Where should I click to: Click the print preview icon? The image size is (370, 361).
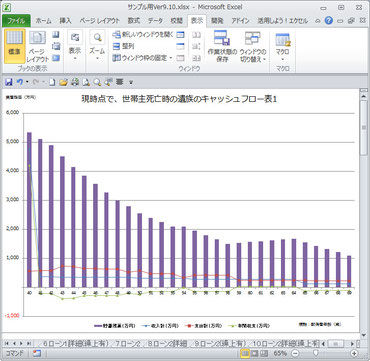tap(86, 82)
